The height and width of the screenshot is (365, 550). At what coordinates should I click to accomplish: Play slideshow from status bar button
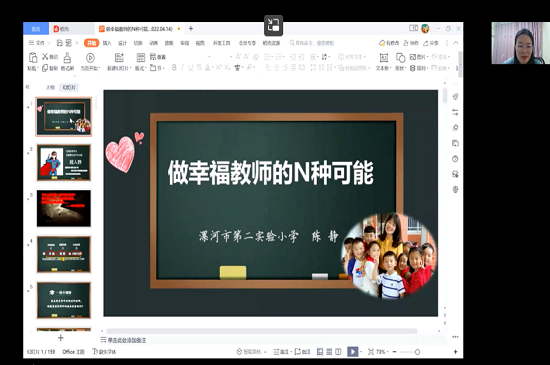(x=352, y=352)
